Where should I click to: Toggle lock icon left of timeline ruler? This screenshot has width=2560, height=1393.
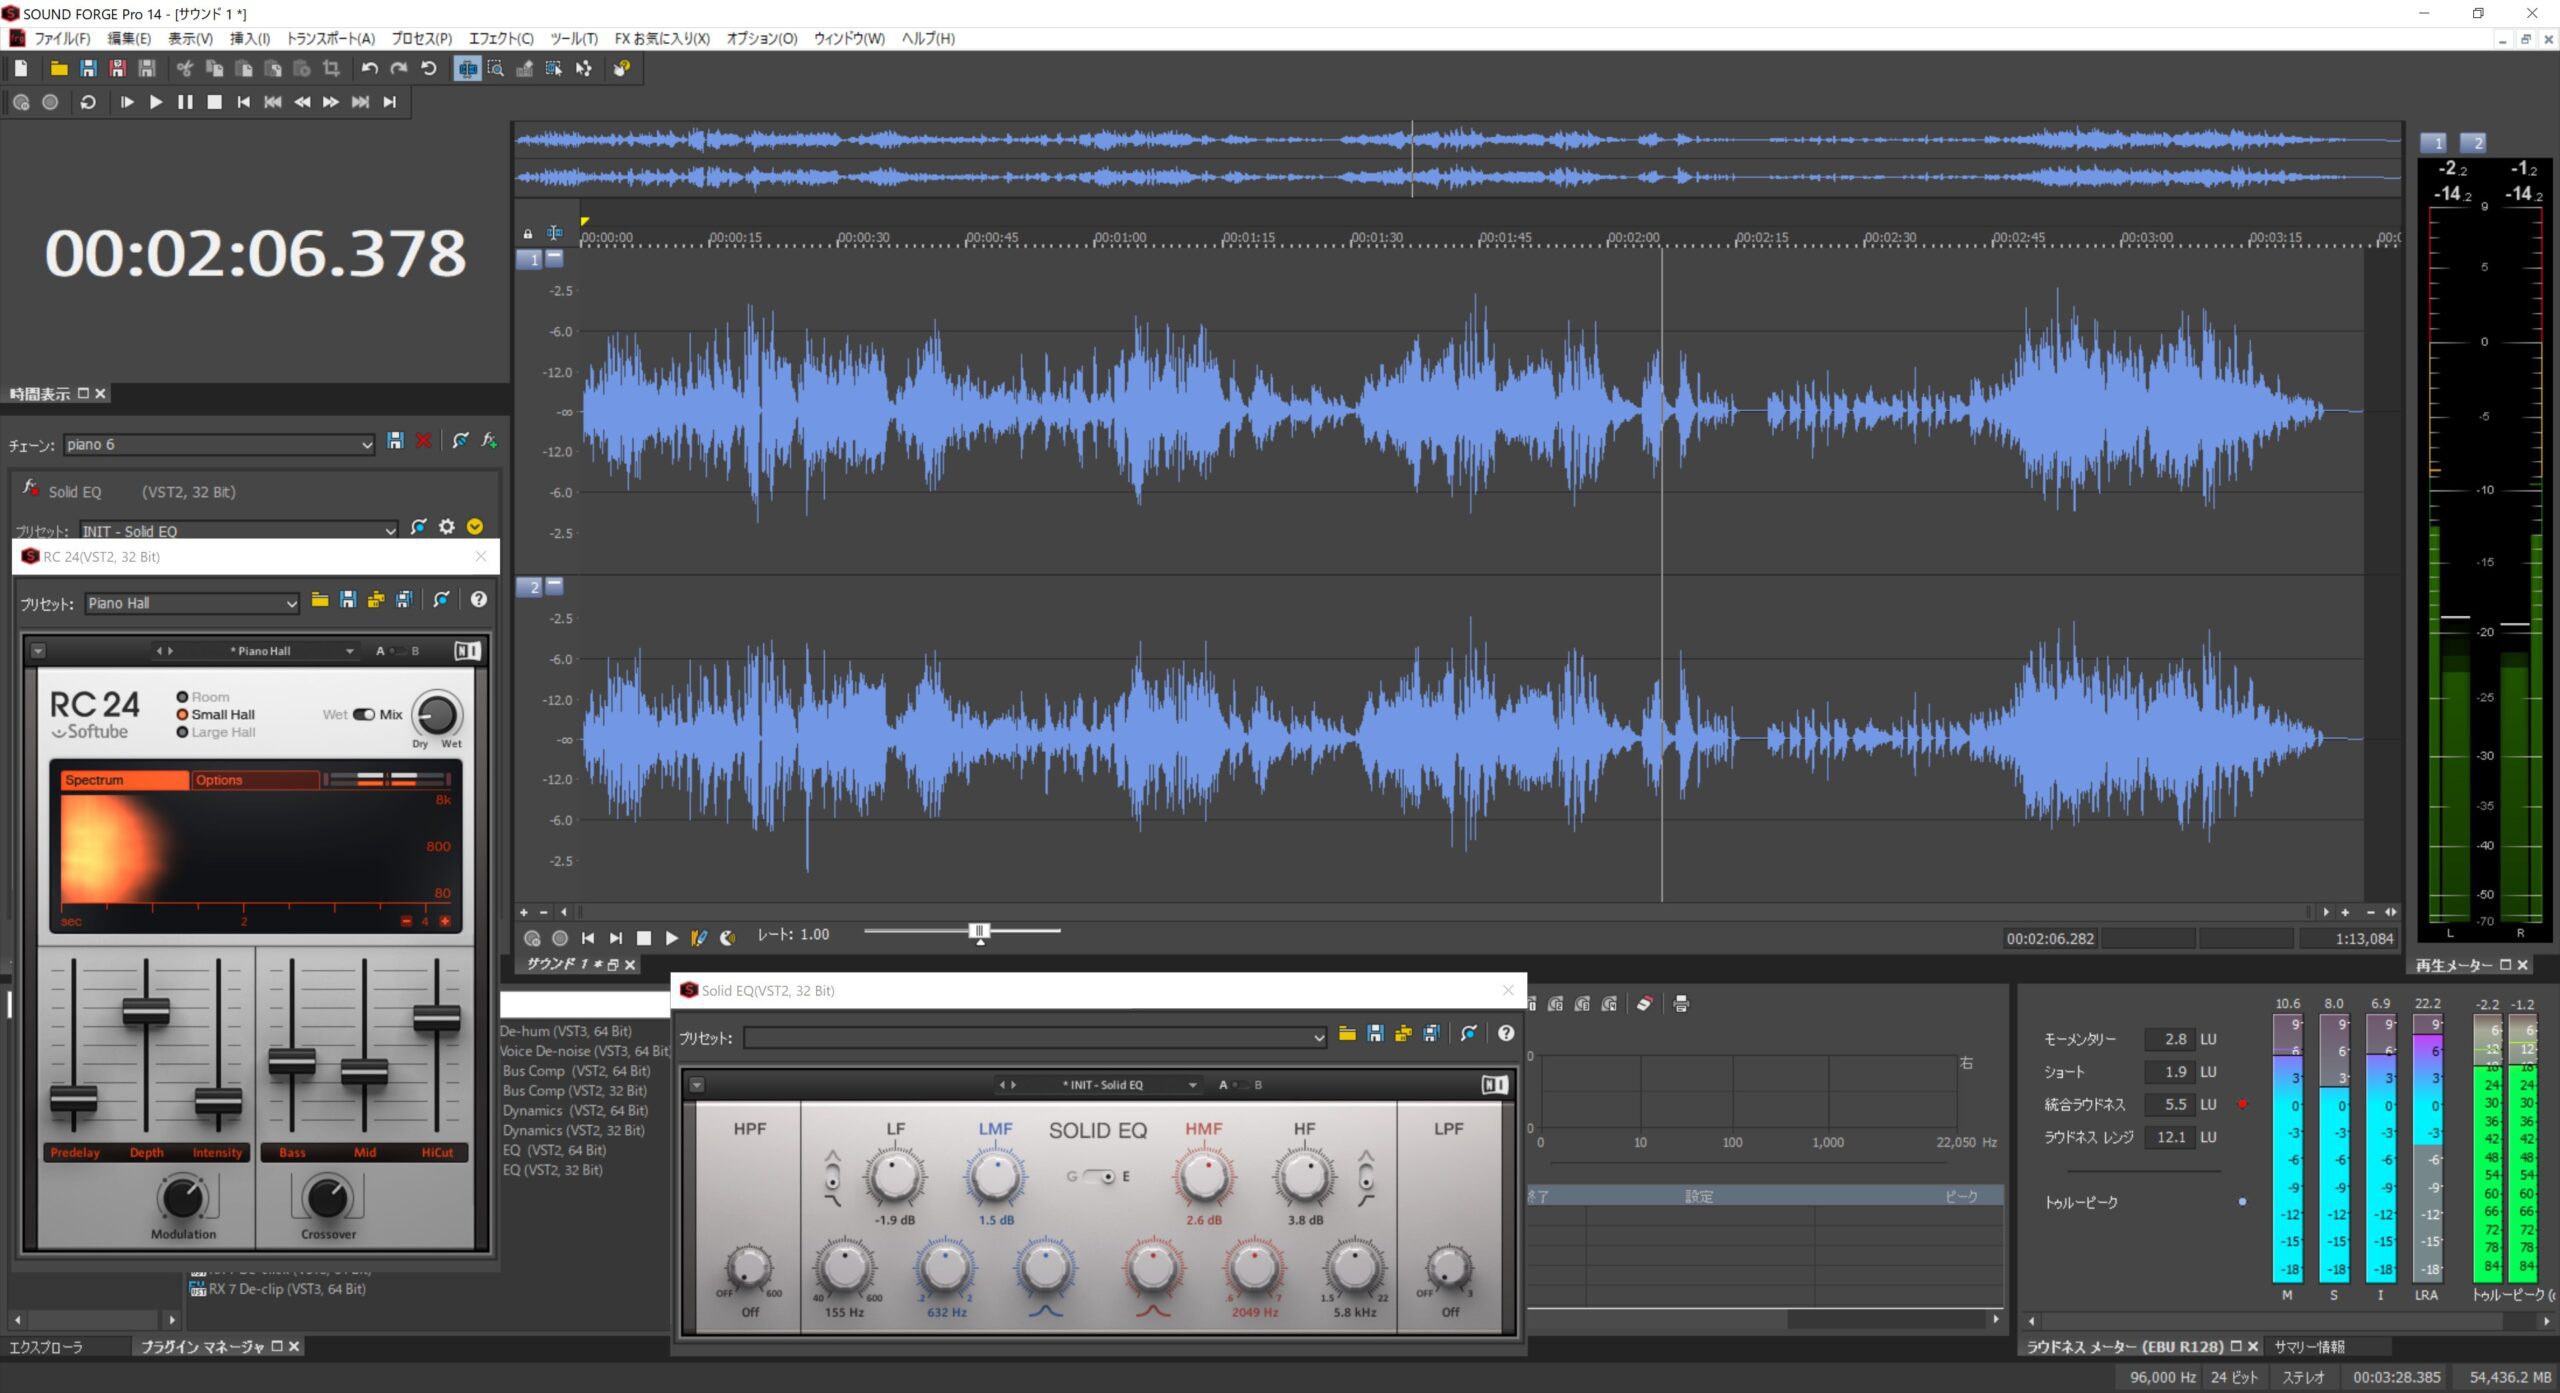[528, 234]
